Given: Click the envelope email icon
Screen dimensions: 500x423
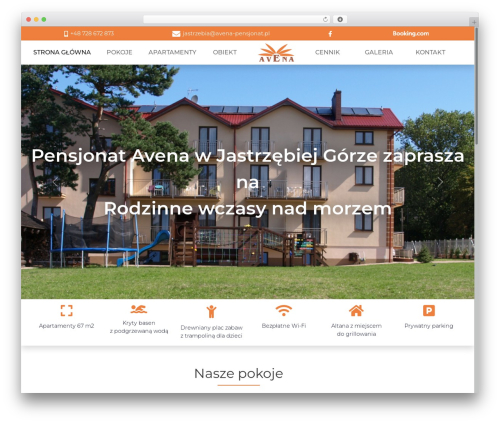Looking at the screenshot, I should [176, 34].
